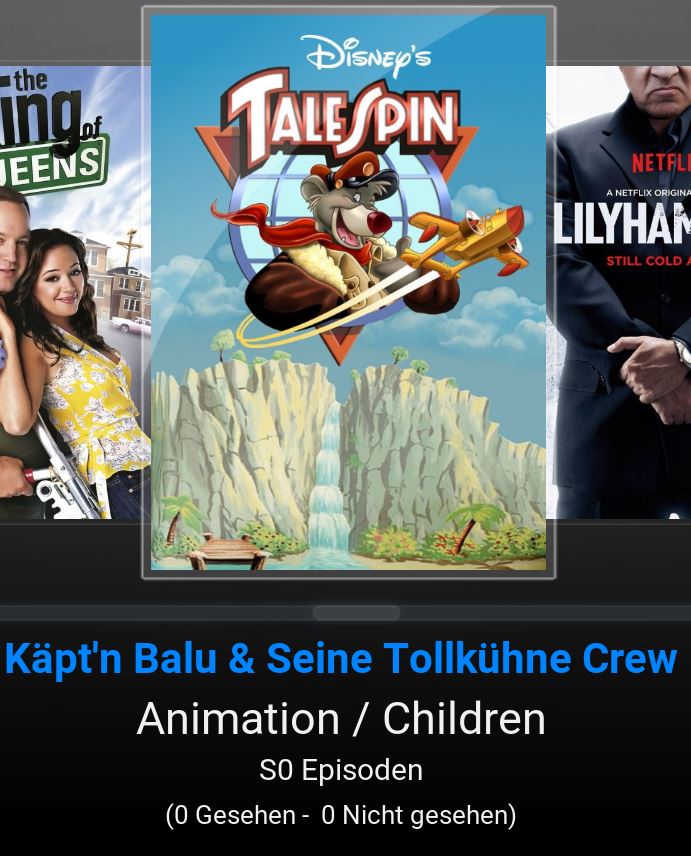Click the red Netflix logo on Lilyhammer
Image resolution: width=691 pixels, height=856 pixels.
(662, 162)
